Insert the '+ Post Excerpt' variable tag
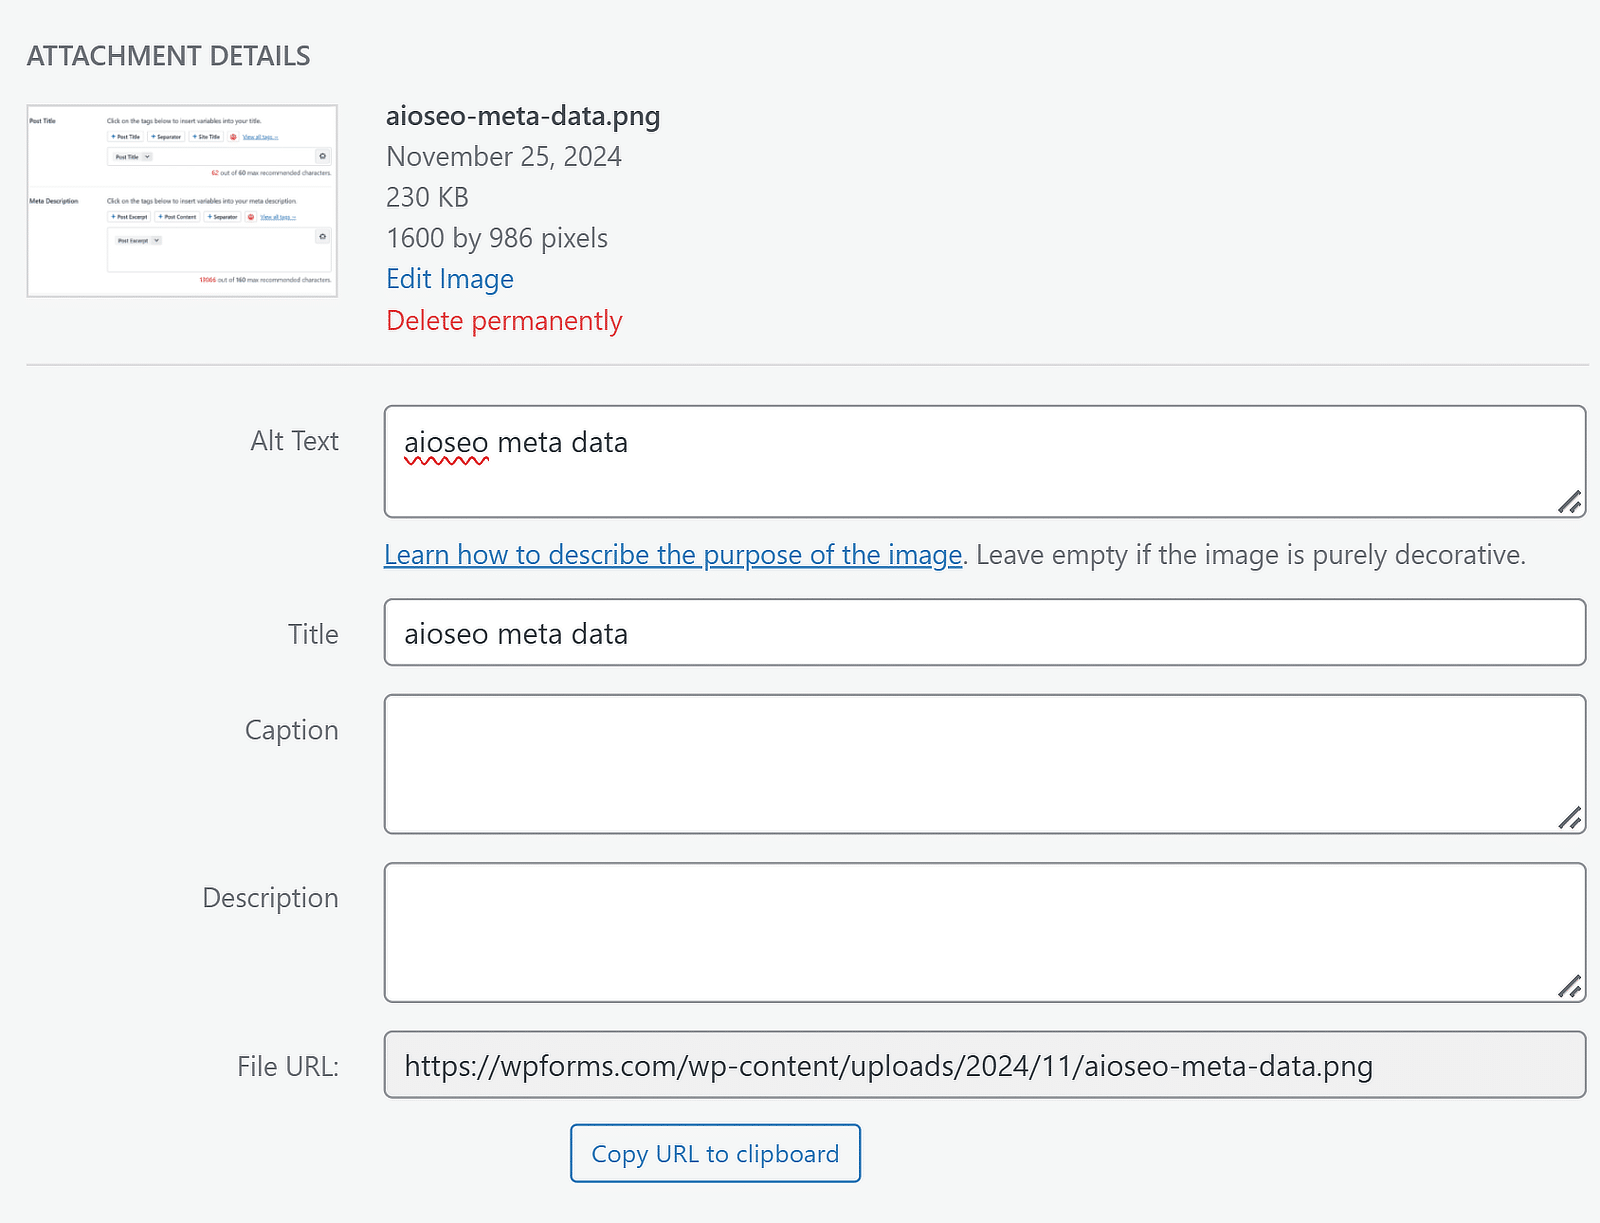The image size is (1600, 1223). [x=128, y=217]
